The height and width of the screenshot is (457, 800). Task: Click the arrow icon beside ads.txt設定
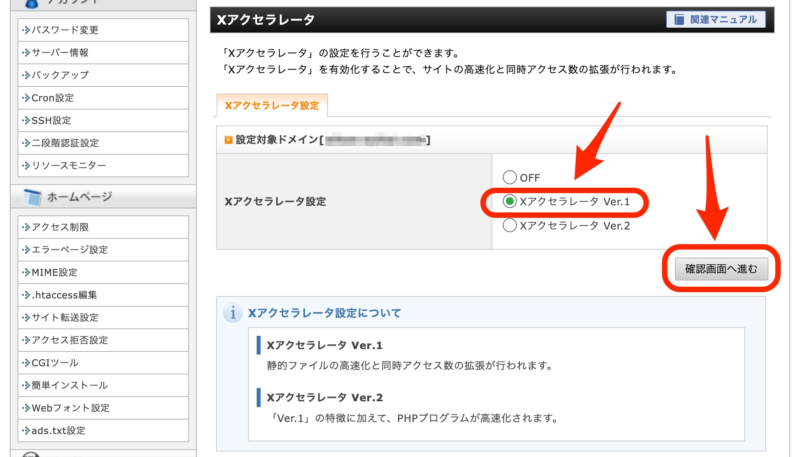(x=26, y=430)
